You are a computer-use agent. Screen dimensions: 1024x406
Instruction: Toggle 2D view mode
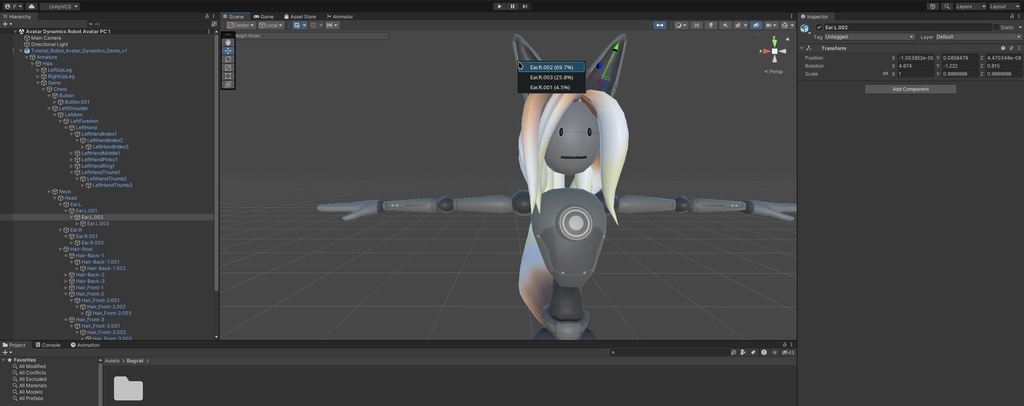[x=696, y=25]
